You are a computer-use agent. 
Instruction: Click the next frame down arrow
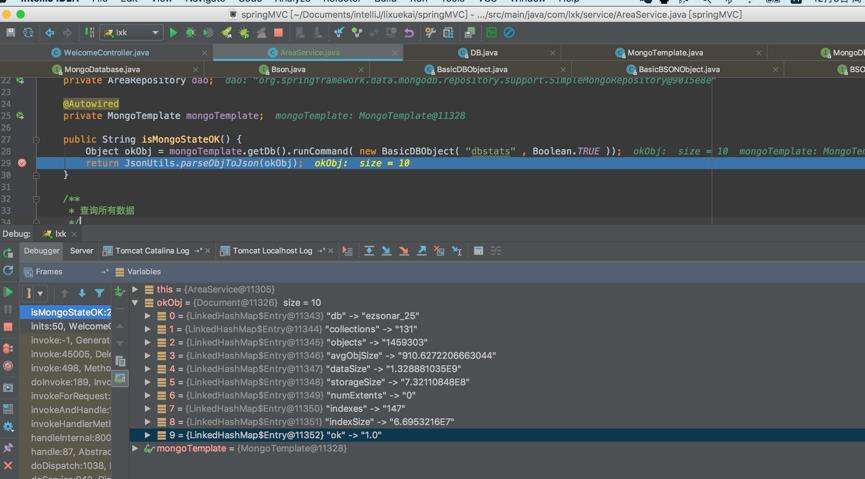click(x=82, y=293)
